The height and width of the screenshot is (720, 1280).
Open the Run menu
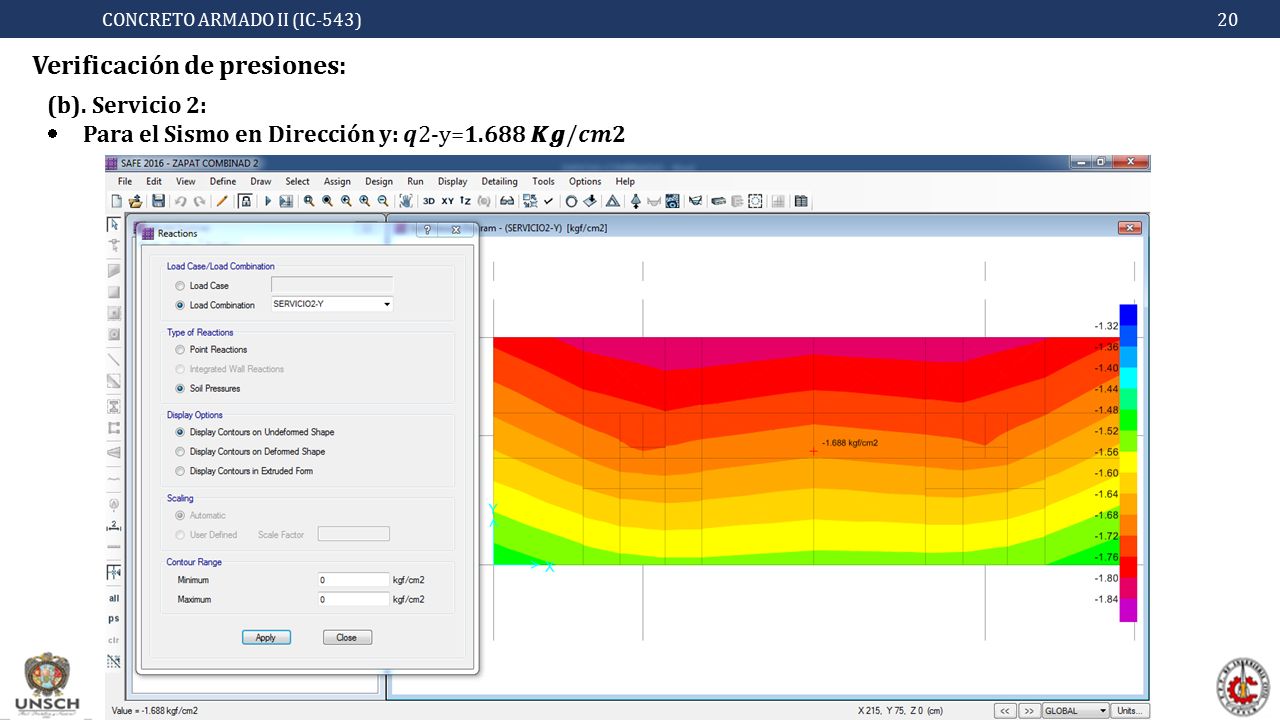pos(415,181)
